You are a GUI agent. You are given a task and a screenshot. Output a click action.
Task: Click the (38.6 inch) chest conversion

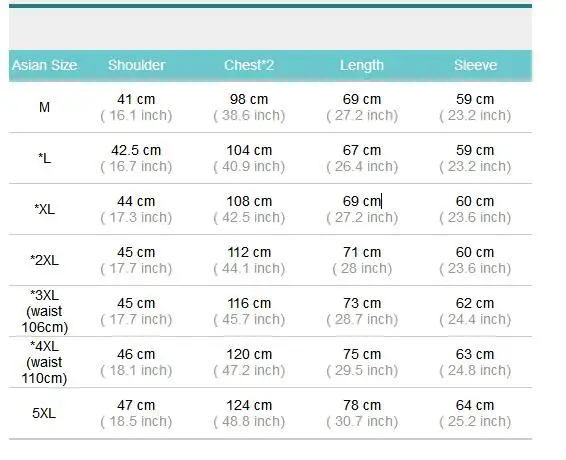tap(249, 116)
